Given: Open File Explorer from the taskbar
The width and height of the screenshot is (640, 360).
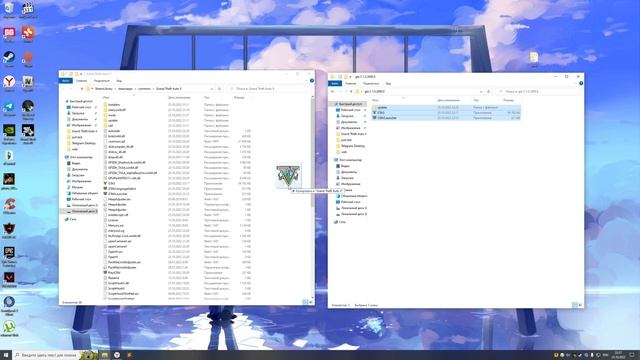Looking at the screenshot, I should point(105,355).
